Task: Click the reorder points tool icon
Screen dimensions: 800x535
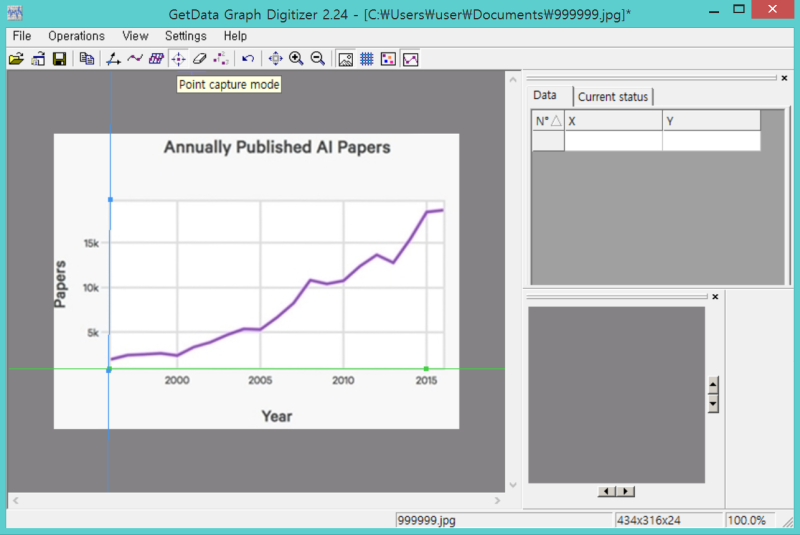Action: [x=221, y=59]
